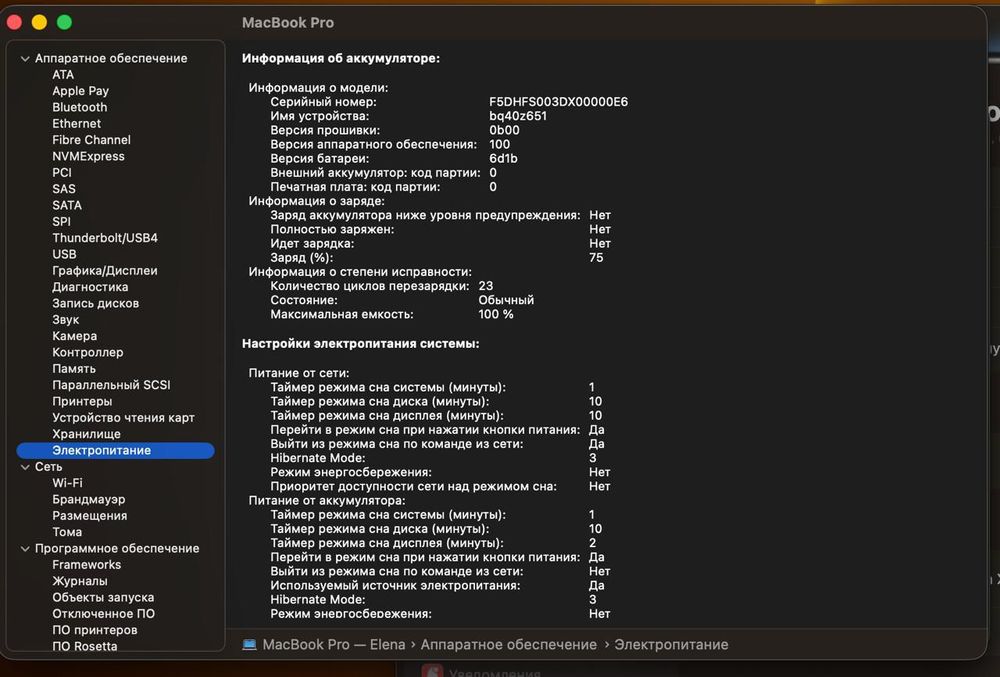Click the Приоритет доступности сети label
The height and width of the screenshot is (677, 1000).
pos(413,486)
